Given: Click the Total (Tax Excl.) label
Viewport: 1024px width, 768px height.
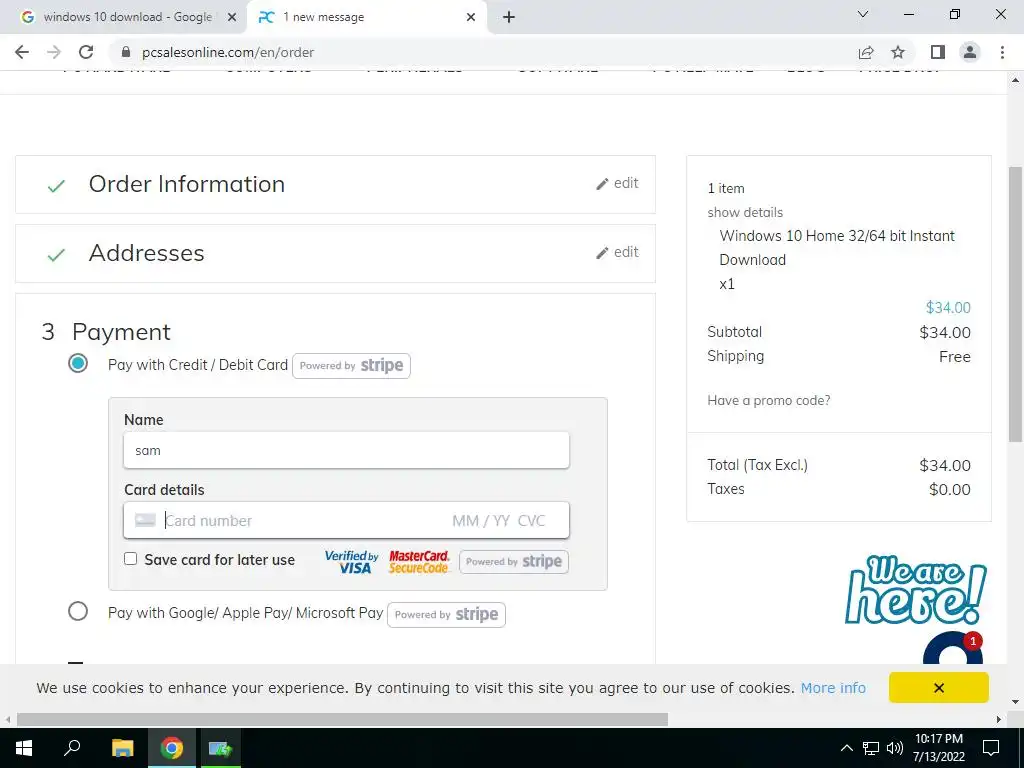Looking at the screenshot, I should pyautogui.click(x=758, y=465).
